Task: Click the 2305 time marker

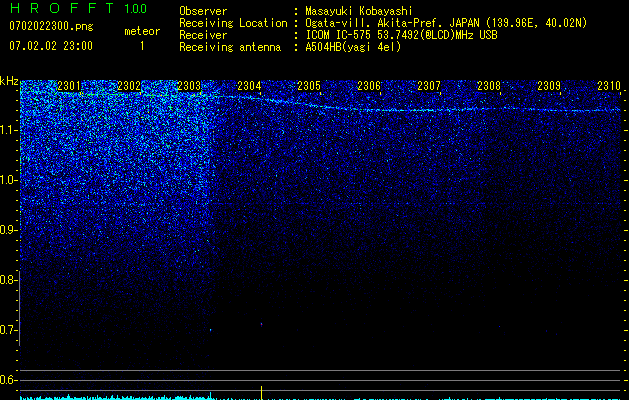Action: (x=309, y=86)
